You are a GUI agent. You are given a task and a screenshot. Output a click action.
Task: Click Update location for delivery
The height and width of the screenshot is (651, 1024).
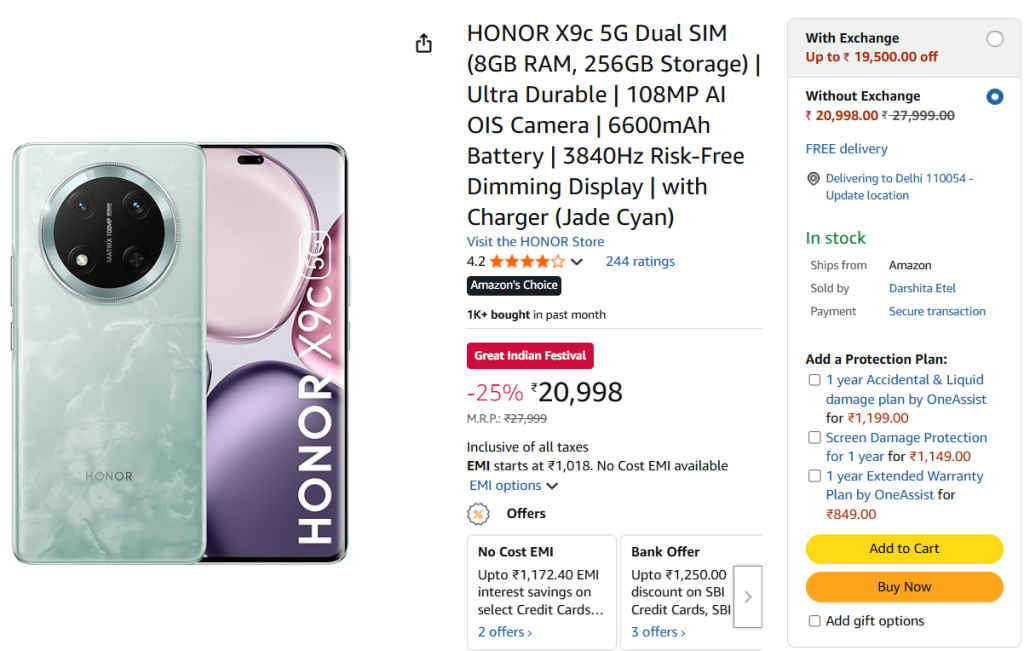(x=866, y=195)
